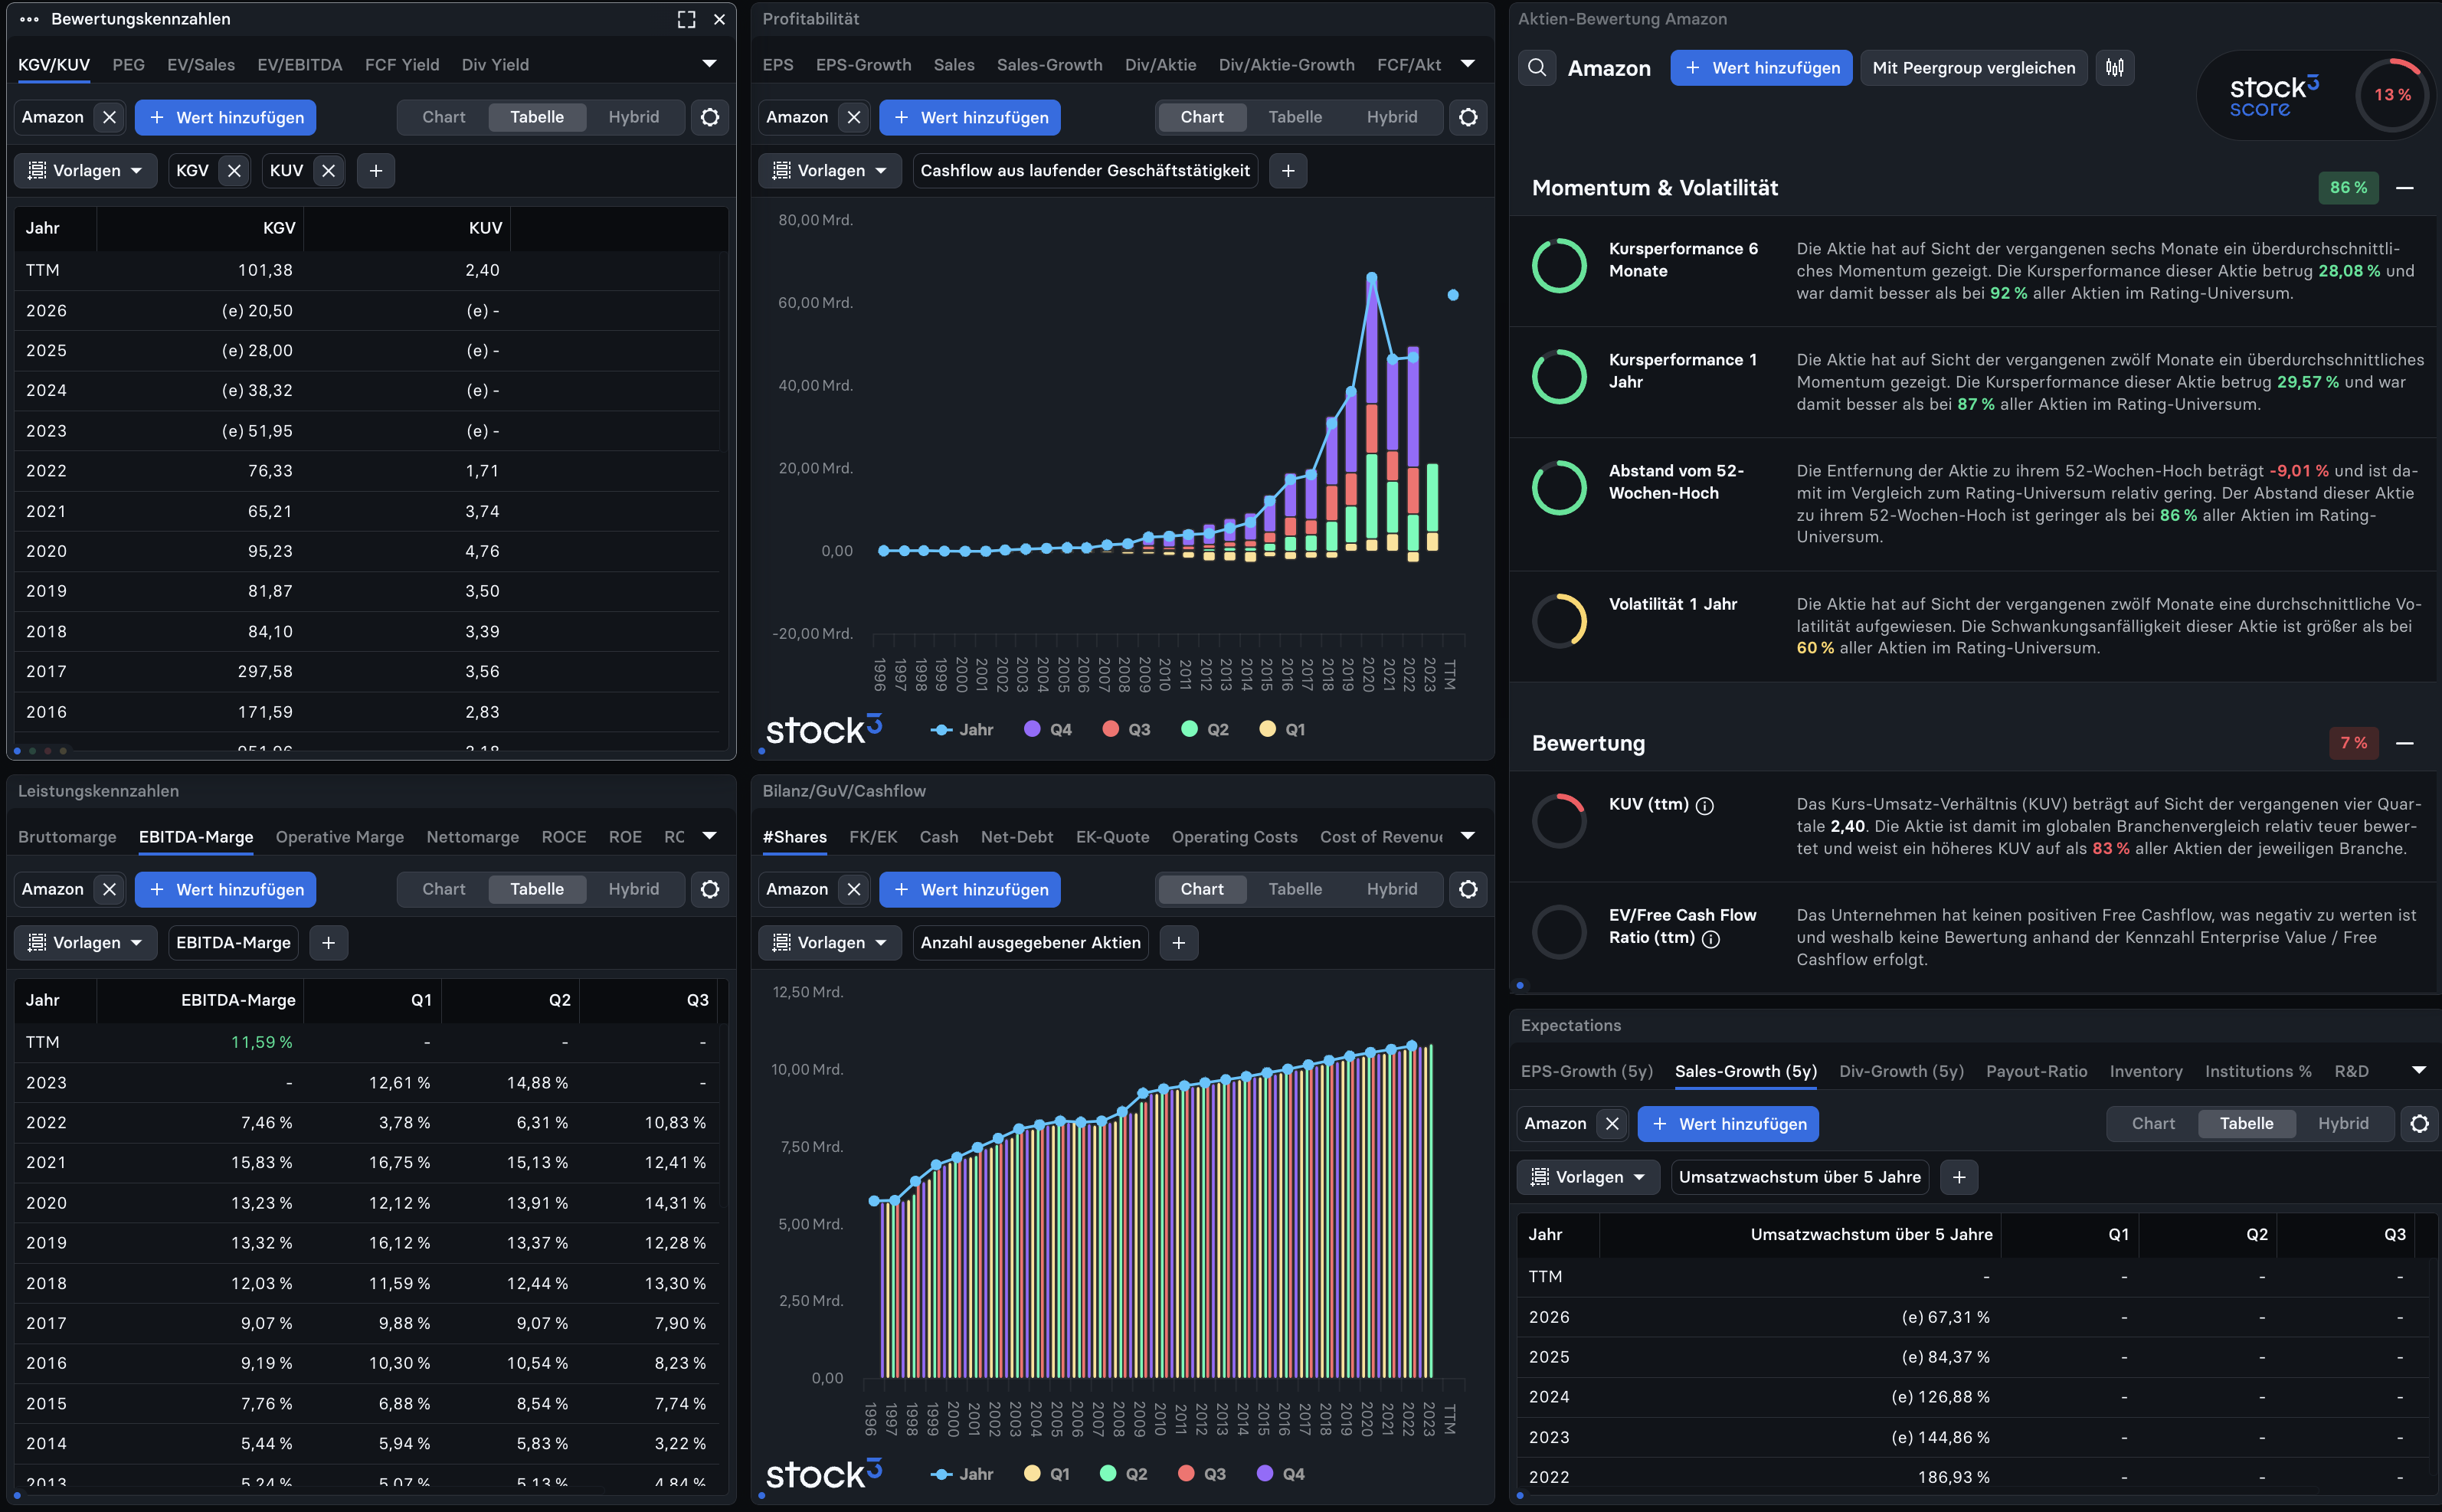Switch to EPS-Growth tab in Profitabilität

tap(863, 65)
